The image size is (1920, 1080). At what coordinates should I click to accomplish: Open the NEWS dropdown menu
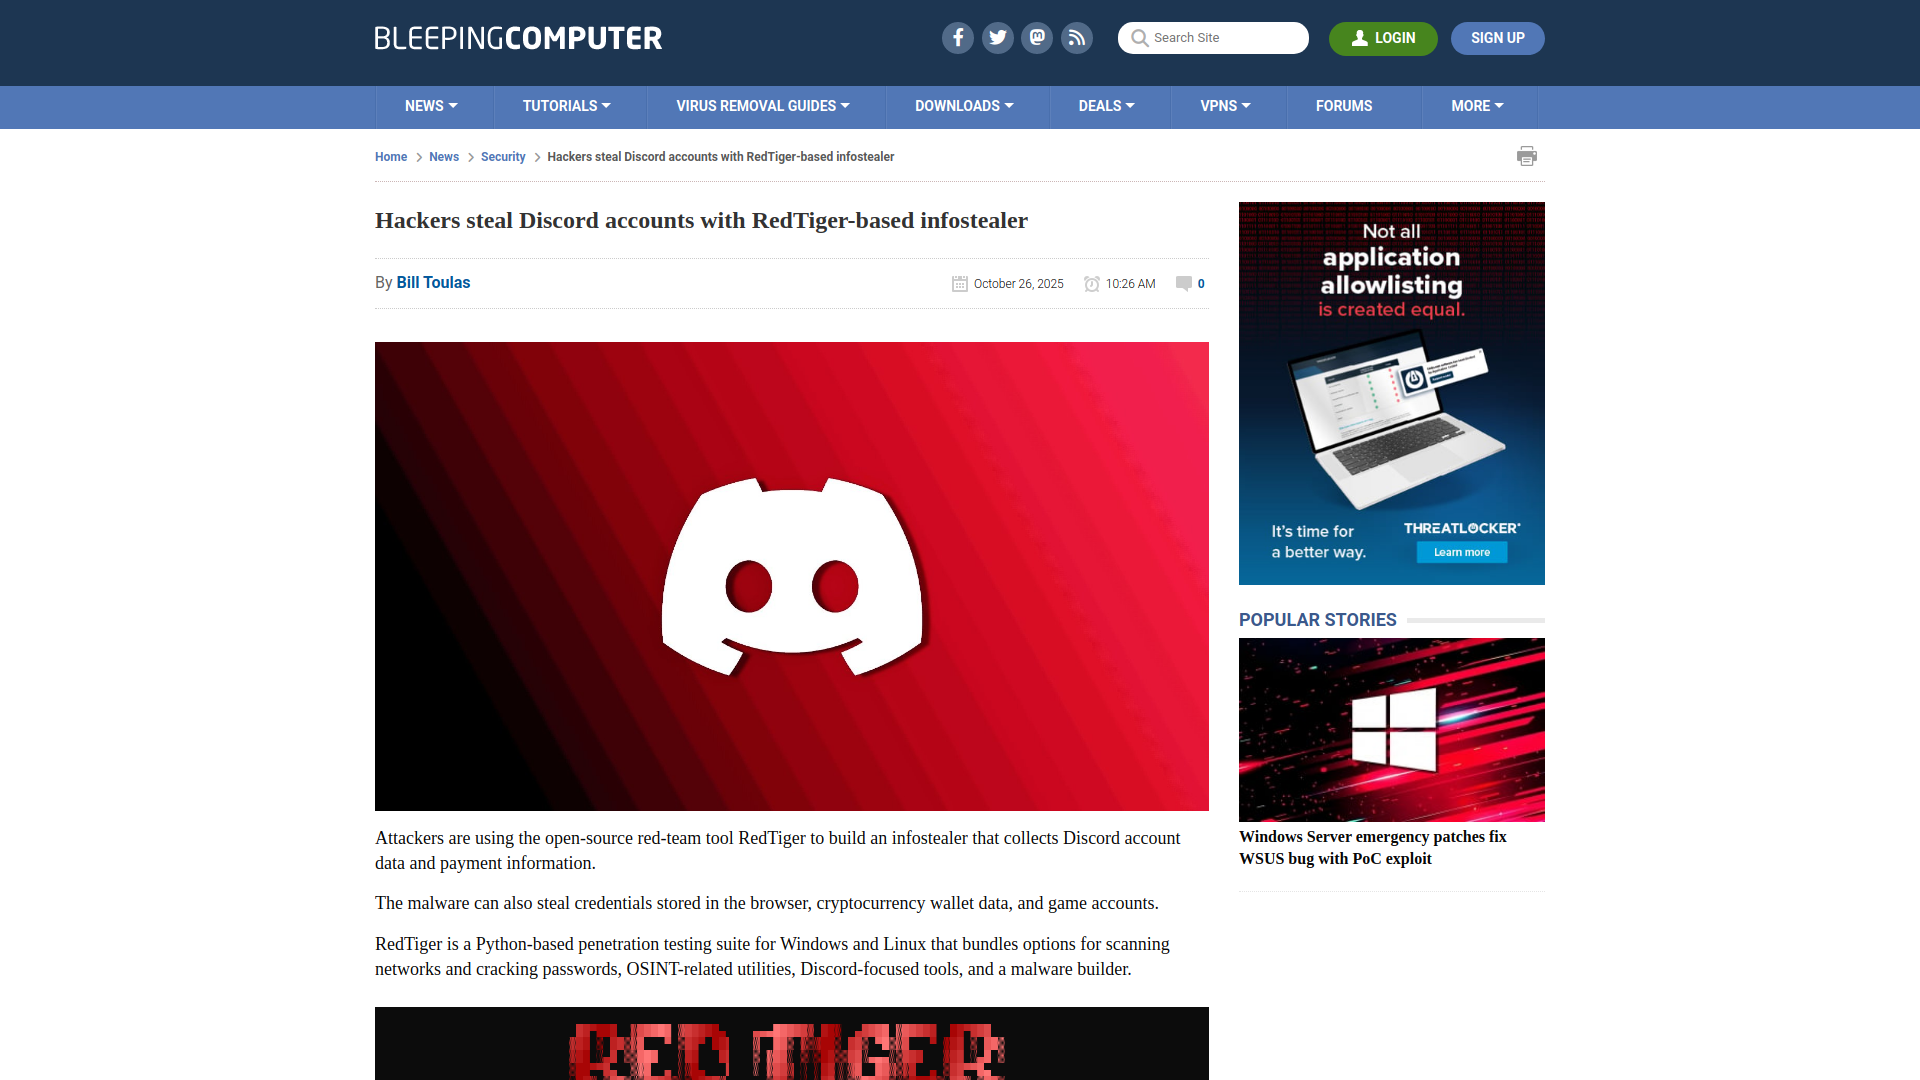point(431,106)
